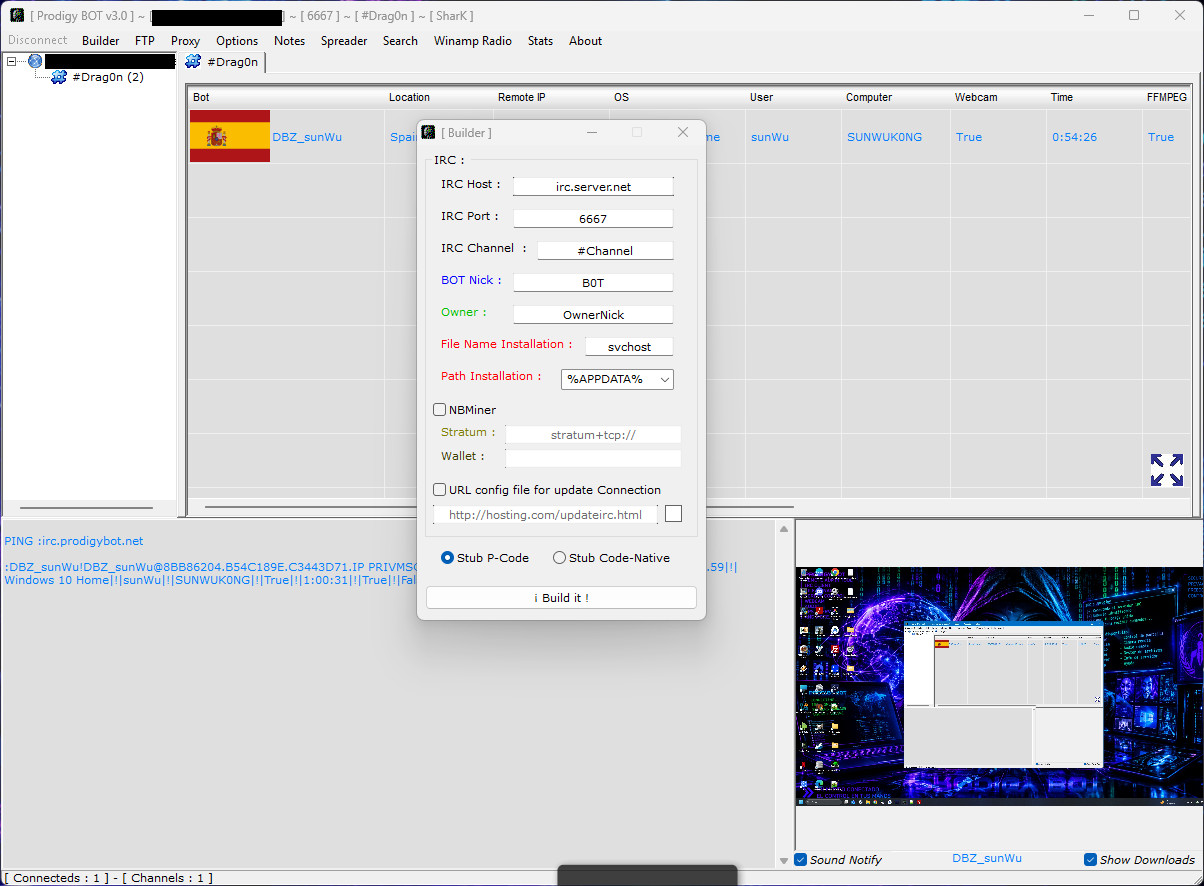Click the IRC Channel field
Screen dimensions: 1204x886
(x=605, y=250)
